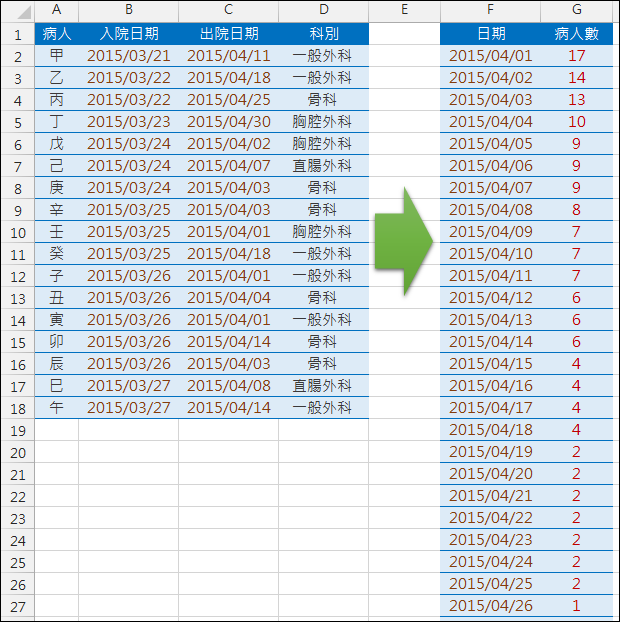The height and width of the screenshot is (622, 620).
Task: Click admission date 2015/03/23
Action: point(129,122)
